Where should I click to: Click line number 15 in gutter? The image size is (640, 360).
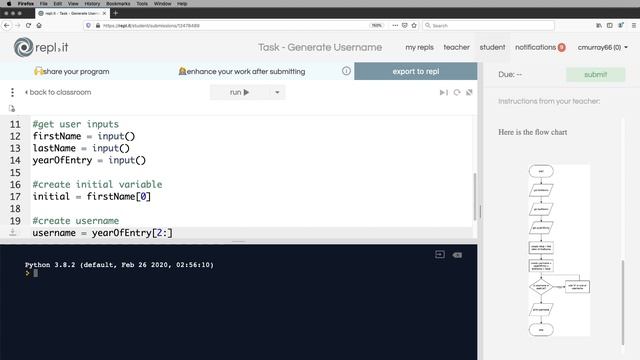(x=16, y=172)
